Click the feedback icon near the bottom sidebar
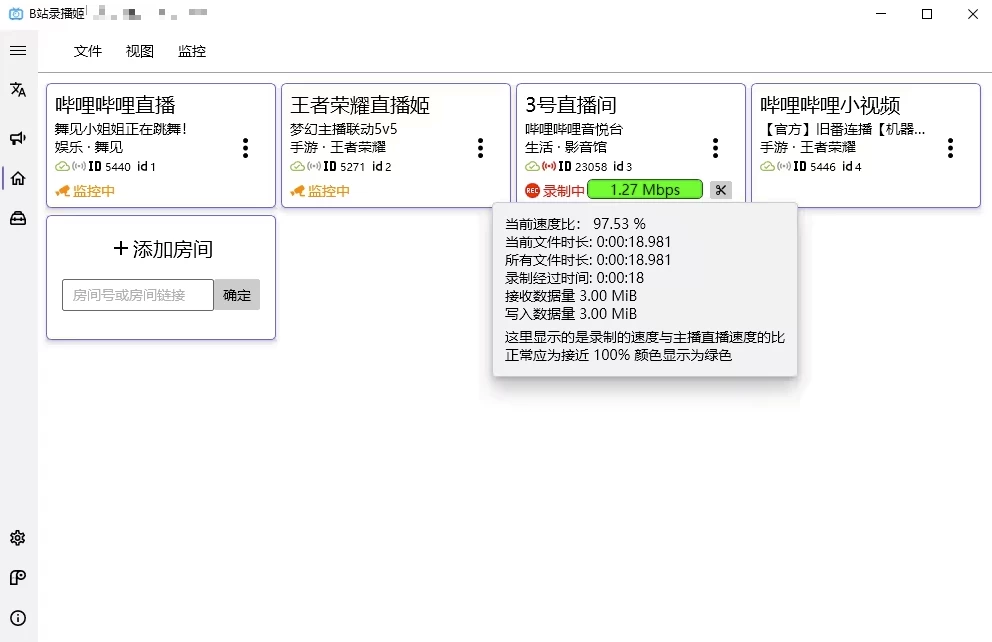Viewport: 992px width, 642px height. coord(17,578)
